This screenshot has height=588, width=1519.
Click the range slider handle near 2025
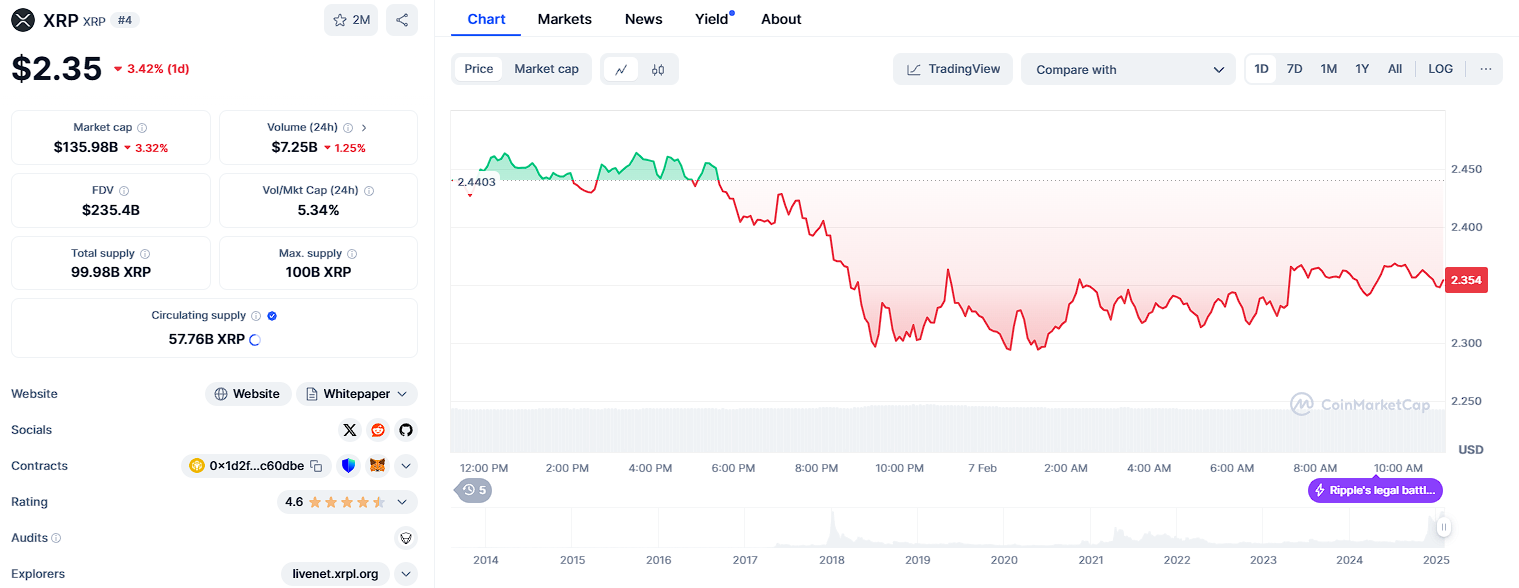(x=1443, y=526)
